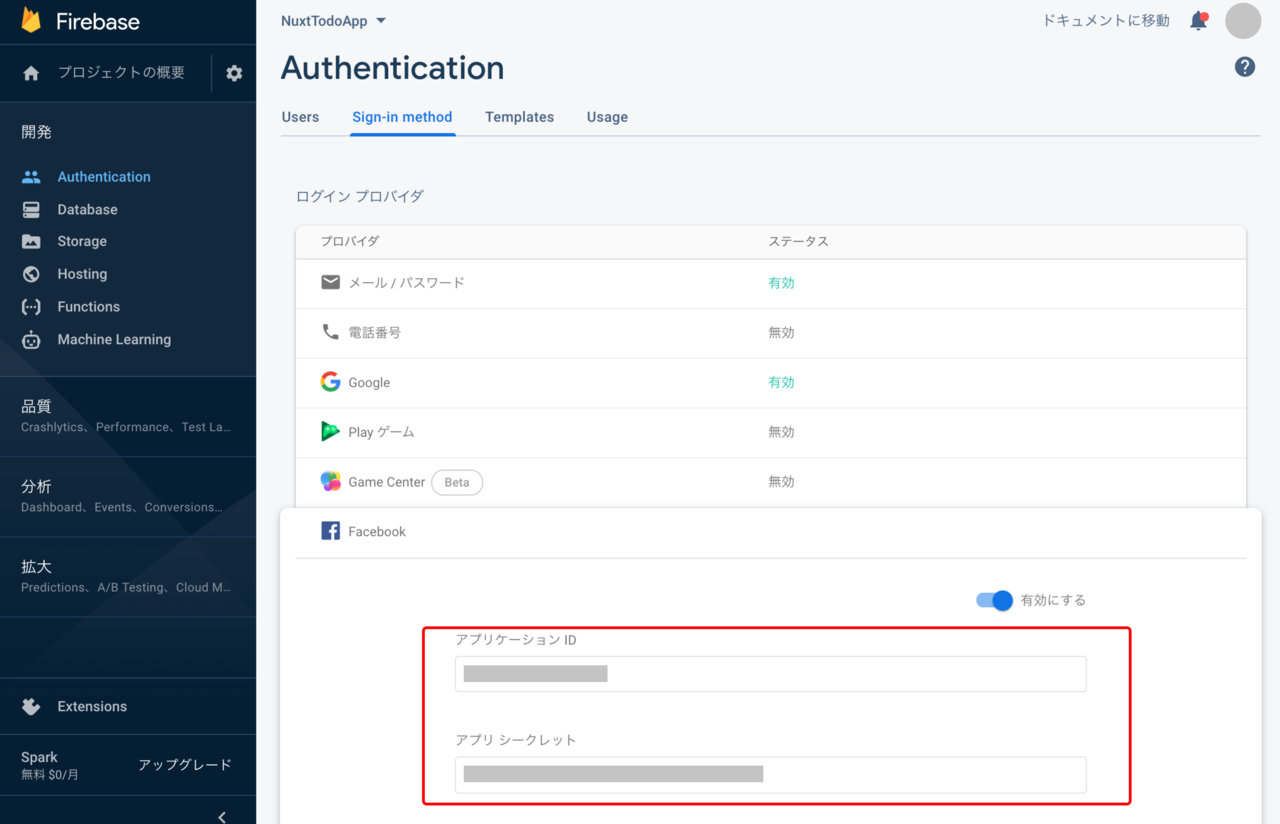Click the アプリ シークレット input field

click(x=770, y=775)
